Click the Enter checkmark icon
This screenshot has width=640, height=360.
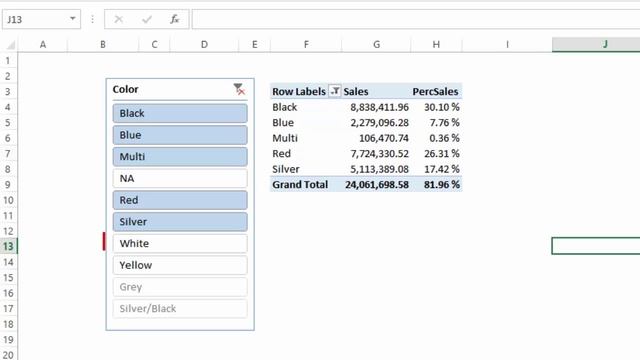pyautogui.click(x=147, y=19)
